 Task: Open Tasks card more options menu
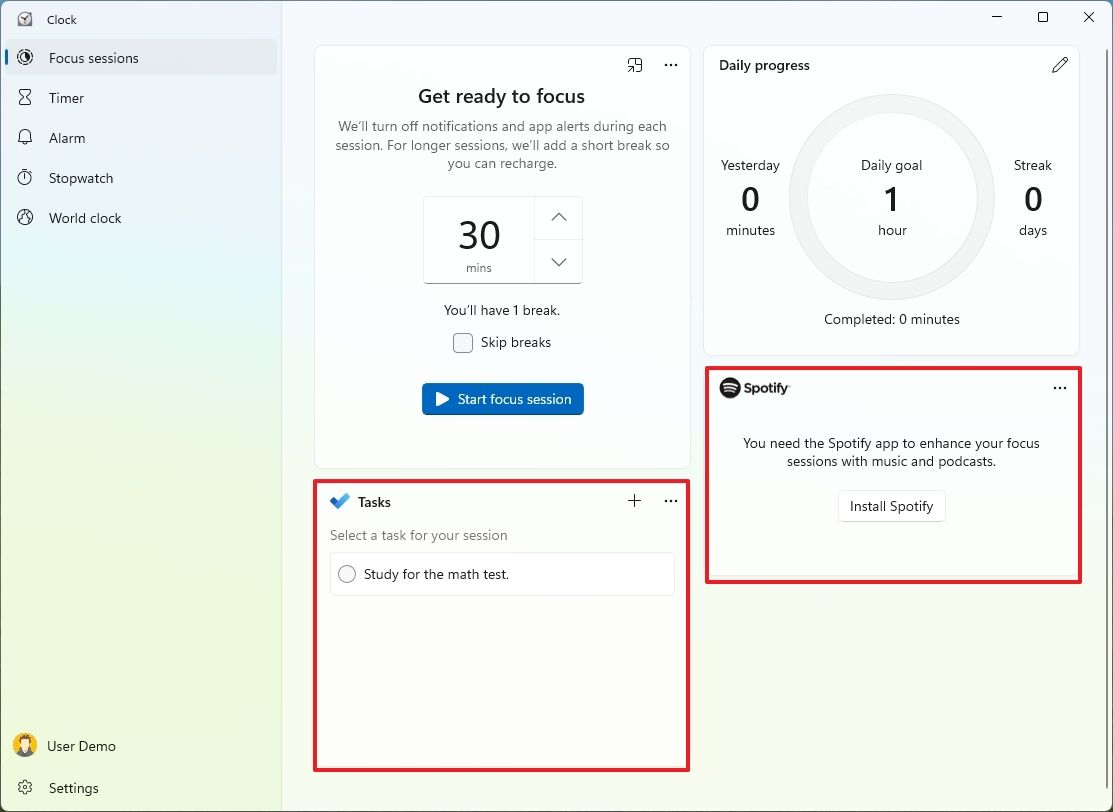671,501
